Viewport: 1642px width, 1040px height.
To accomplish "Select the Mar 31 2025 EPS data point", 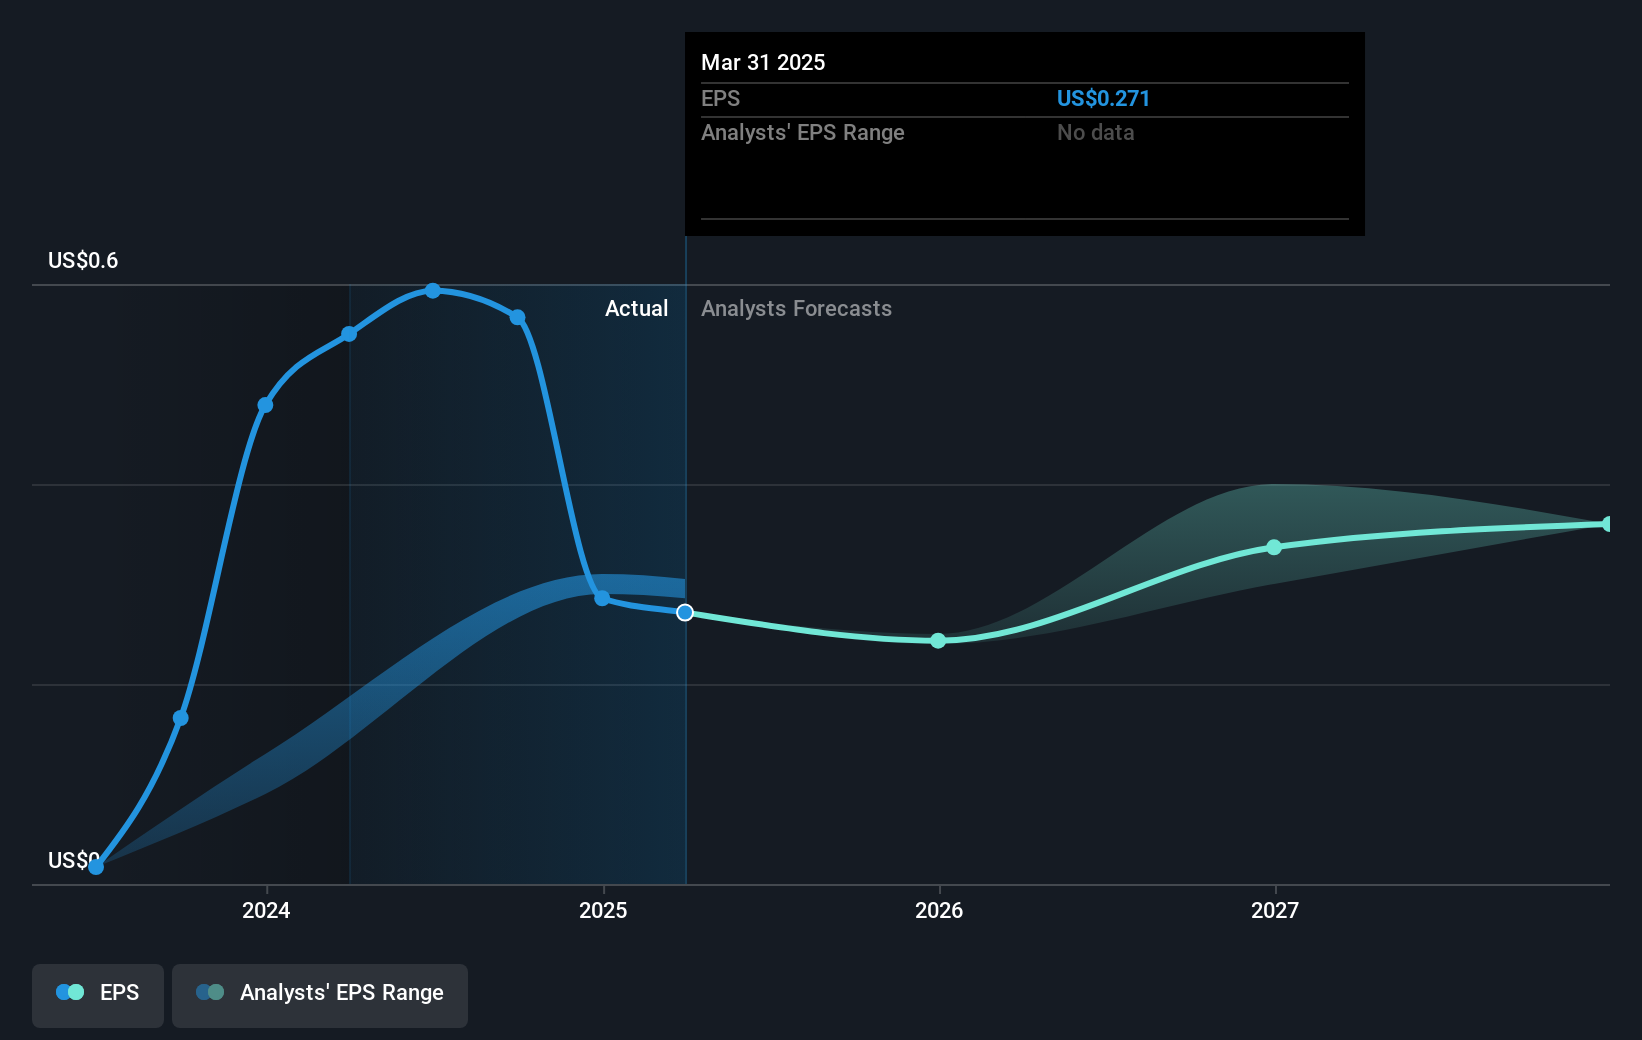I will 685,612.
